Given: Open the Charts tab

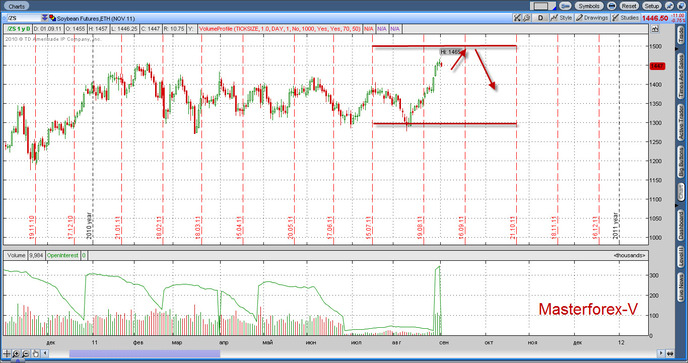Looking at the screenshot, I should click(x=17, y=6).
